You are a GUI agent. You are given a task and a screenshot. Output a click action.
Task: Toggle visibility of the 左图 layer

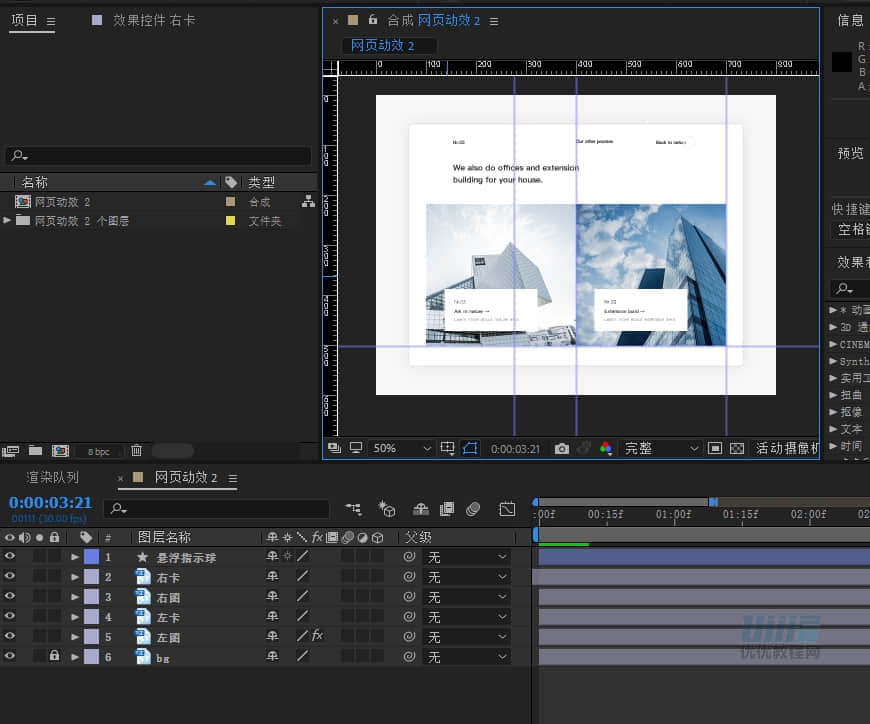[10, 636]
